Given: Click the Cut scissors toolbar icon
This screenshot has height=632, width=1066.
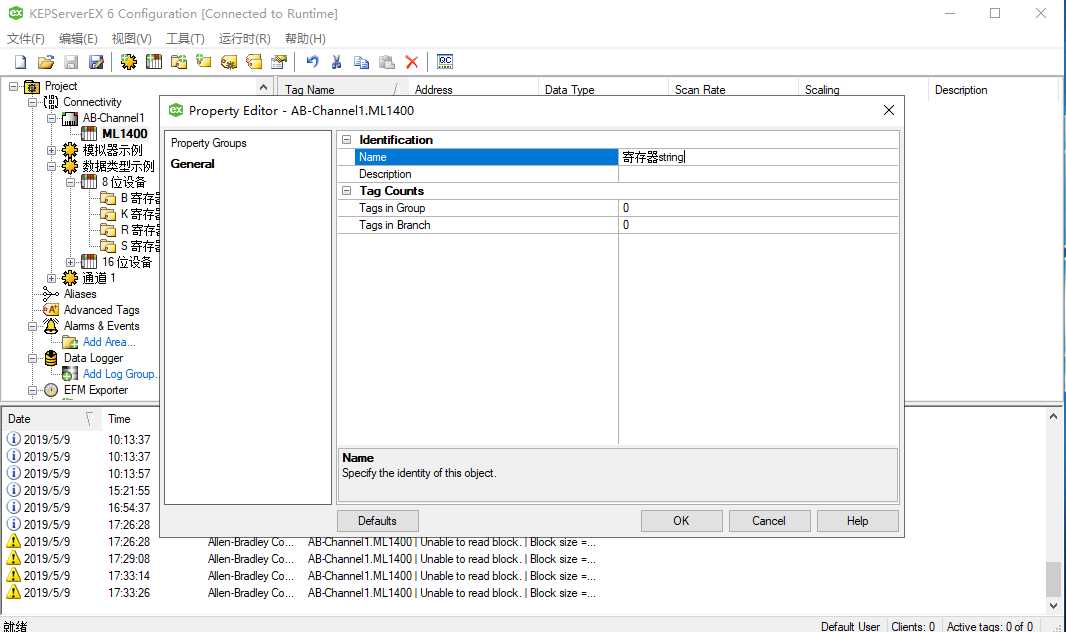Looking at the screenshot, I should pyautogui.click(x=336, y=62).
